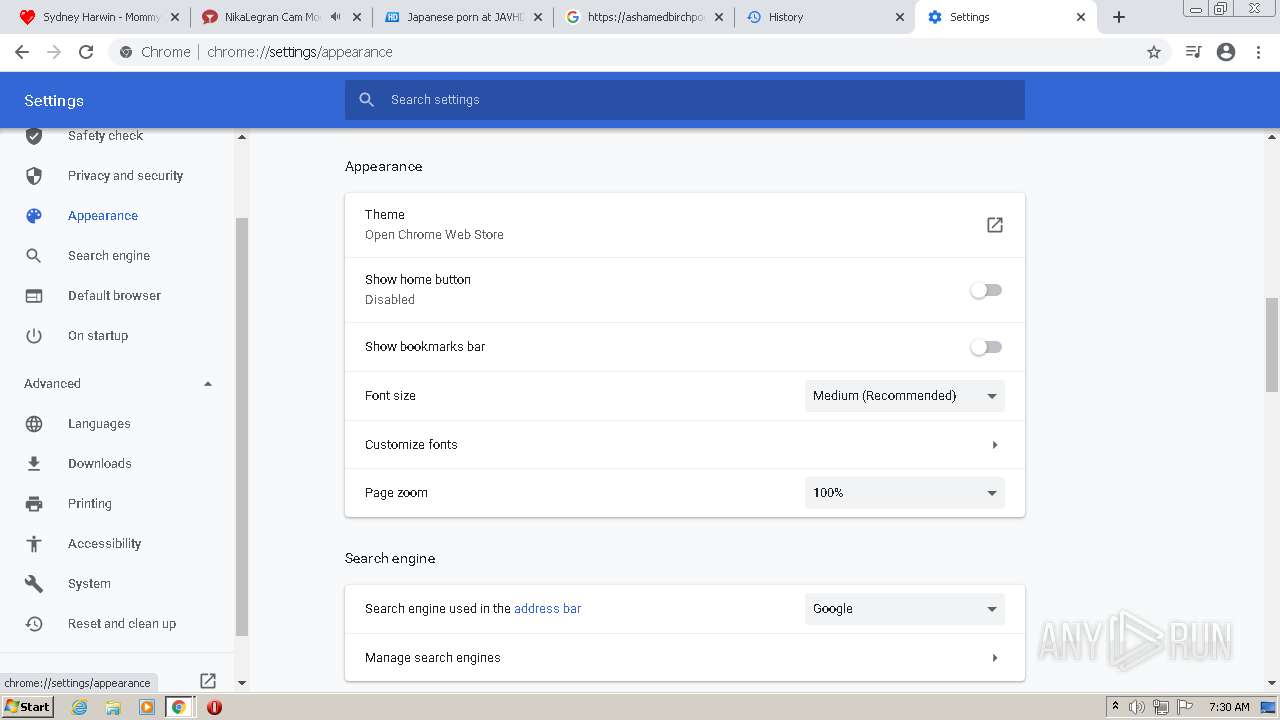Collapse the Advanced section
This screenshot has width=1280, height=720.
(208, 384)
